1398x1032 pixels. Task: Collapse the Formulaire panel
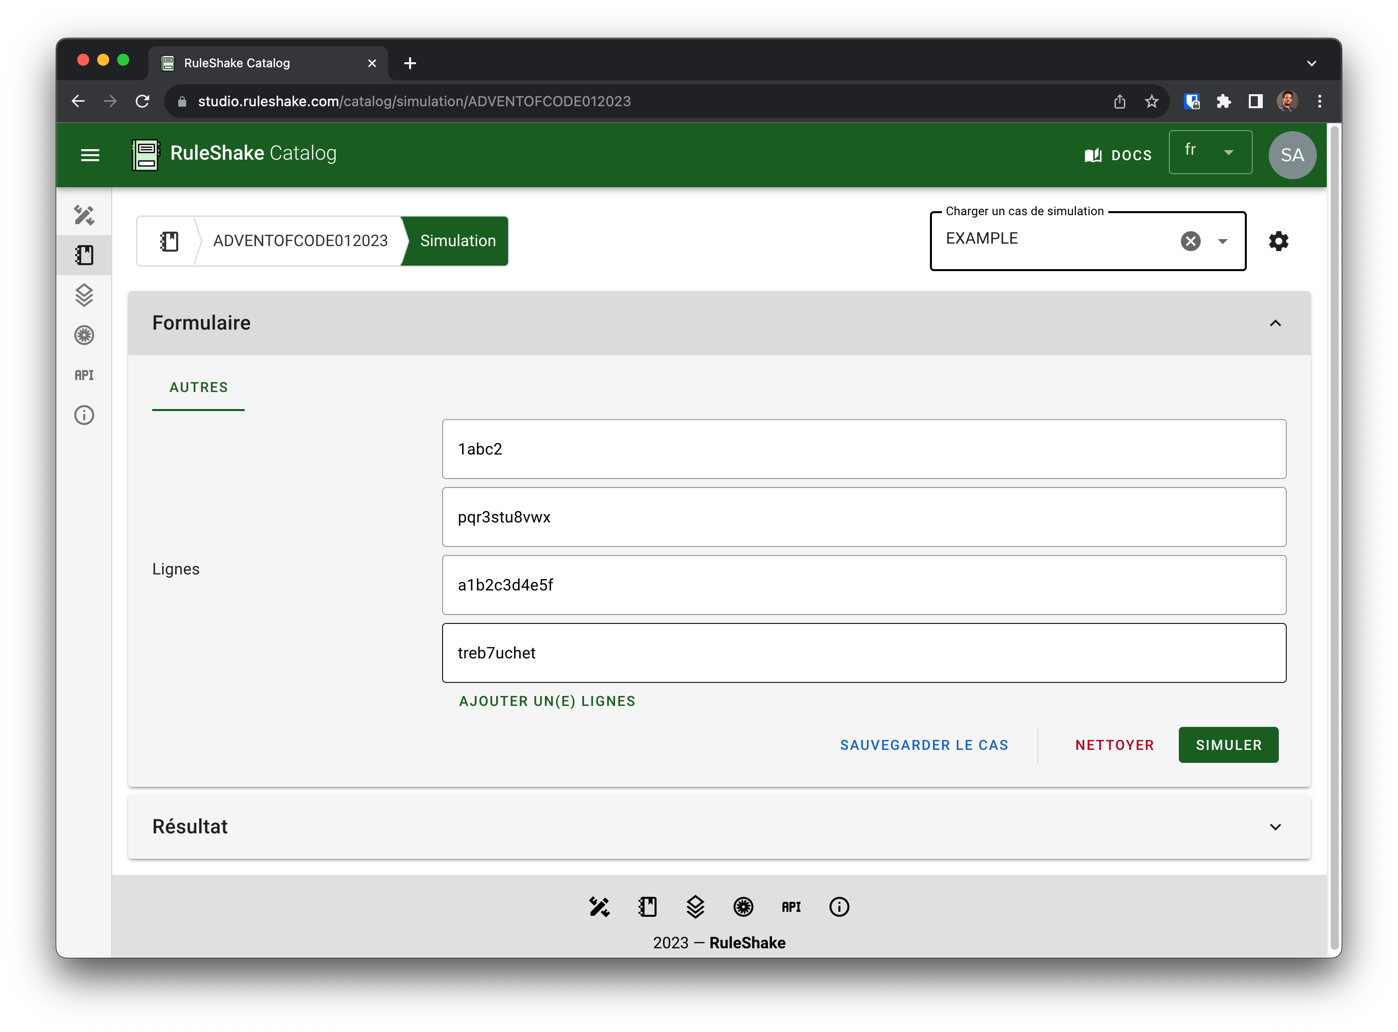(1275, 323)
